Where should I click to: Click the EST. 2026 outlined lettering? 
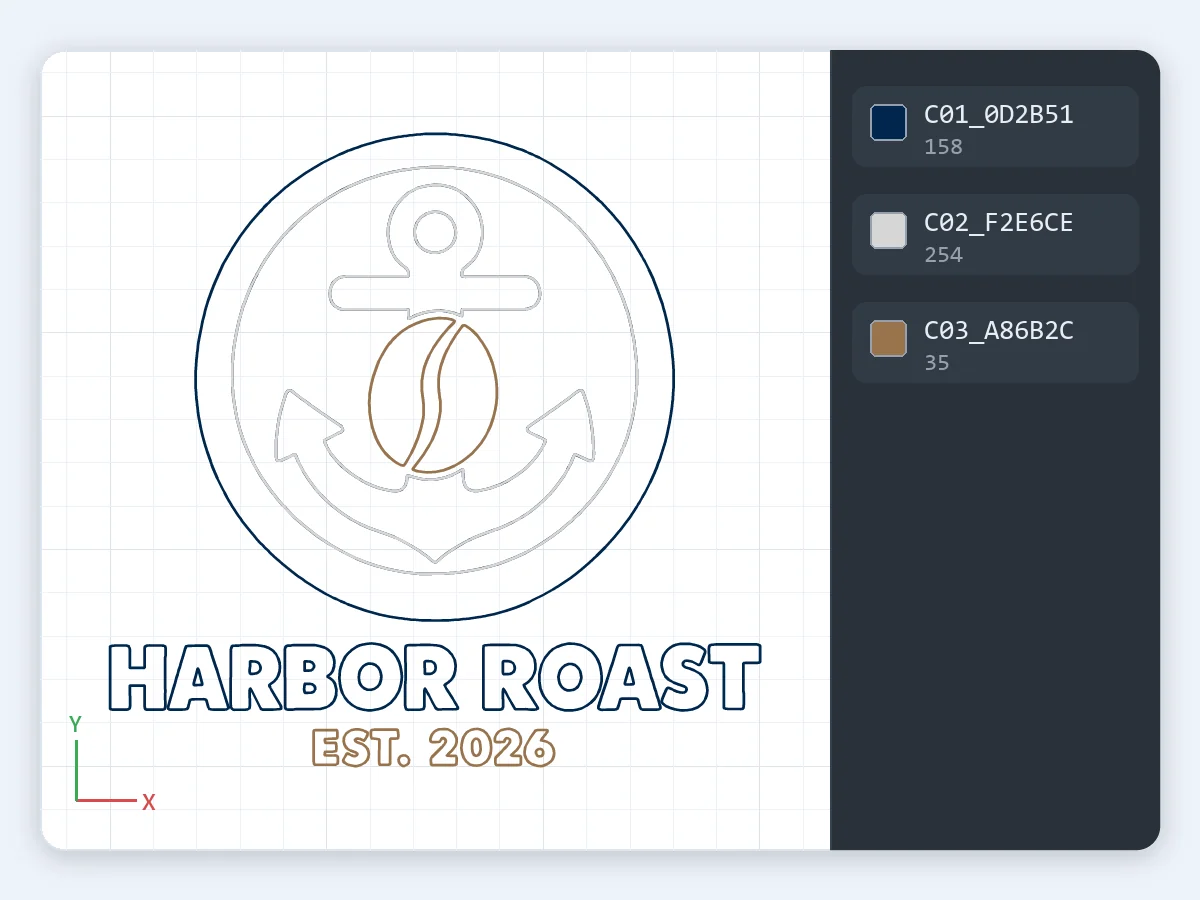tap(434, 748)
